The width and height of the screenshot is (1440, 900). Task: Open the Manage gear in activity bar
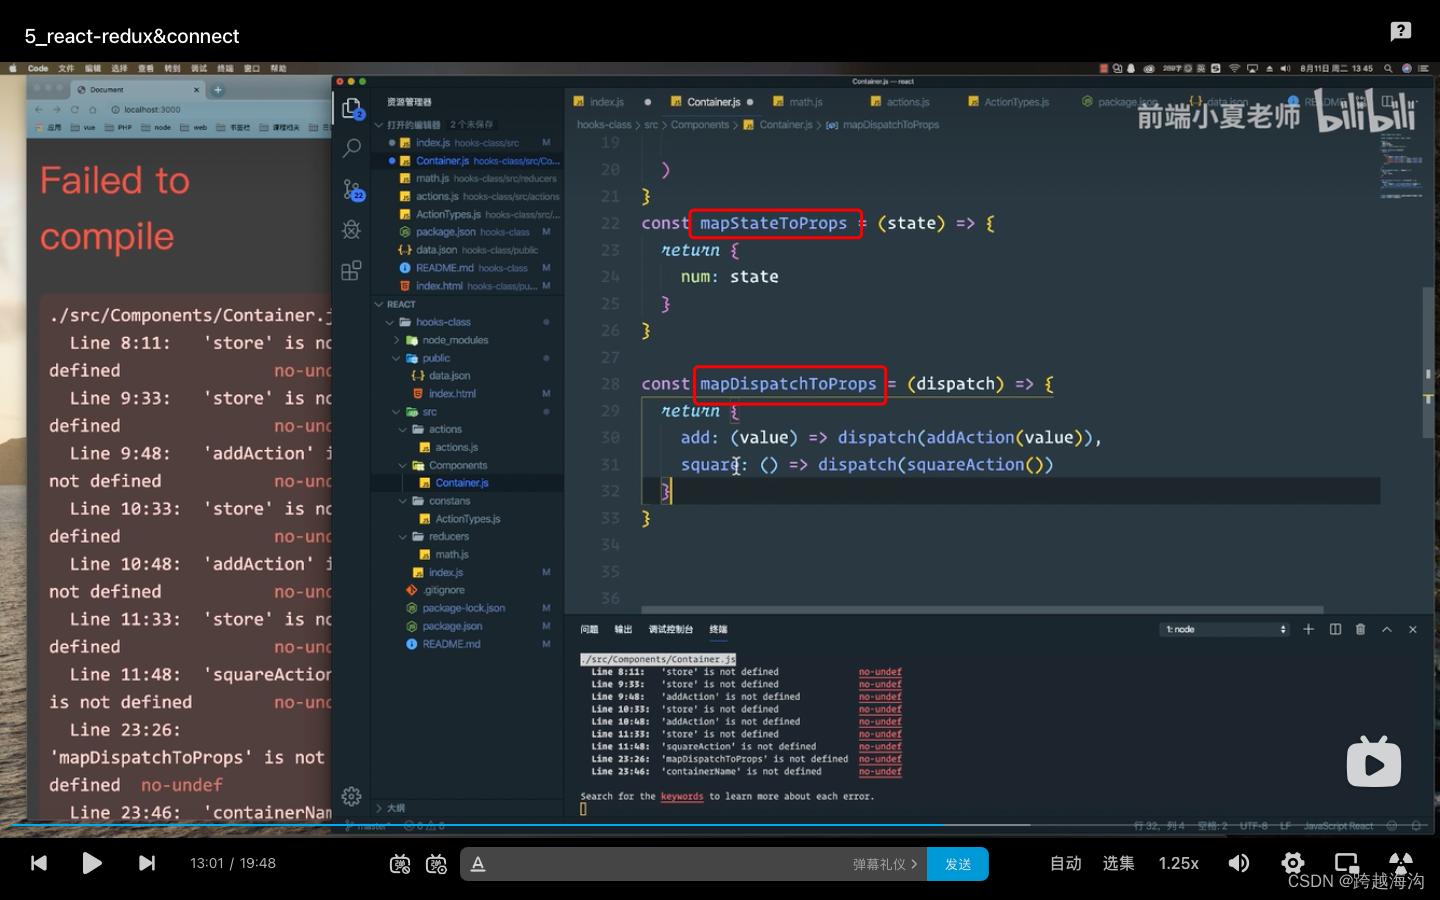351,796
